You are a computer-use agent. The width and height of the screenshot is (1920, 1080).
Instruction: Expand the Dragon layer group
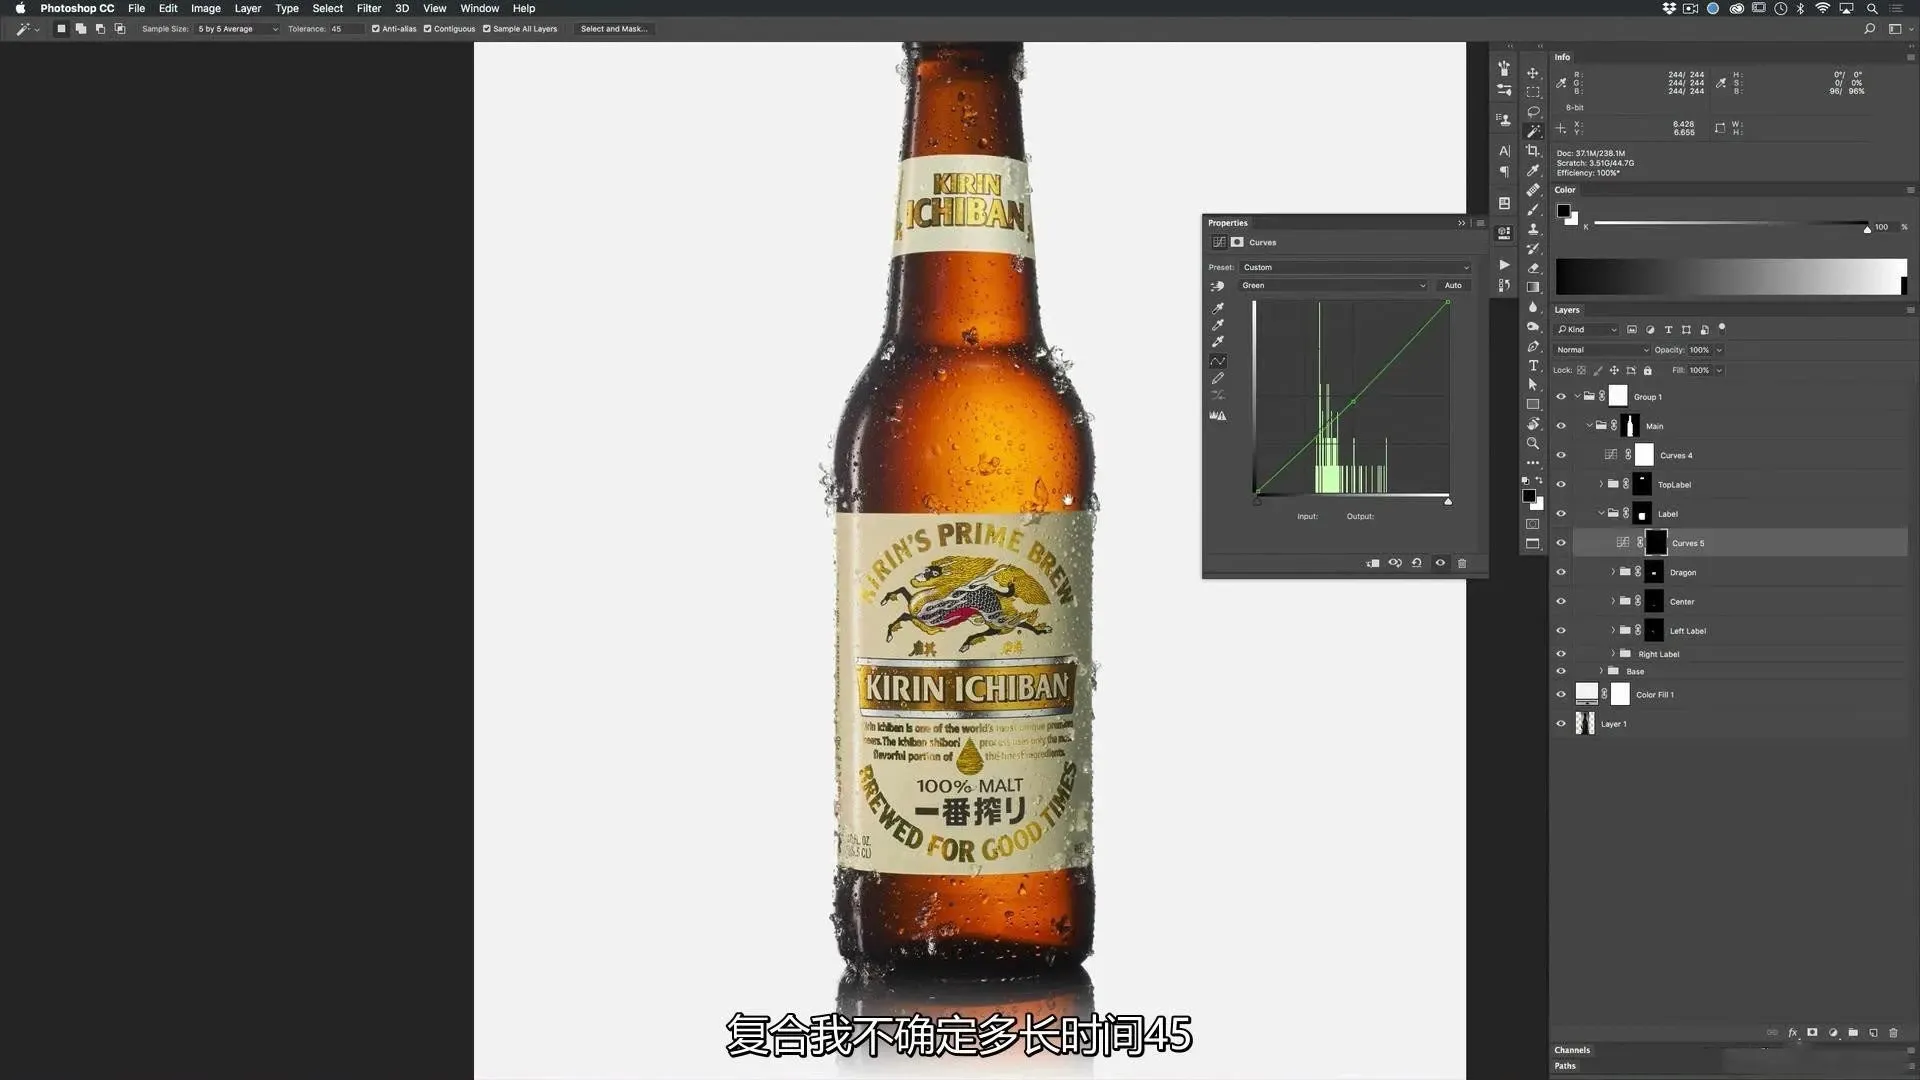pos(1612,573)
